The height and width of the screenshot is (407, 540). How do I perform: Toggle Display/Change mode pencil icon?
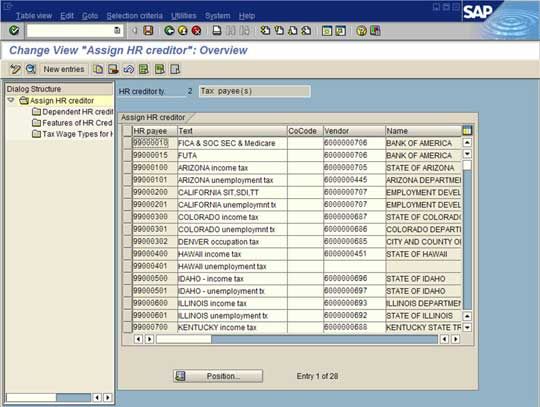tap(15, 69)
